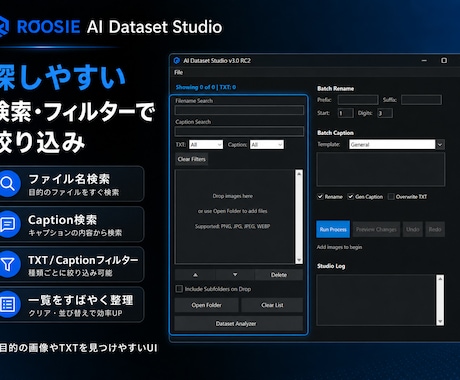Click the Start number field

346,113
